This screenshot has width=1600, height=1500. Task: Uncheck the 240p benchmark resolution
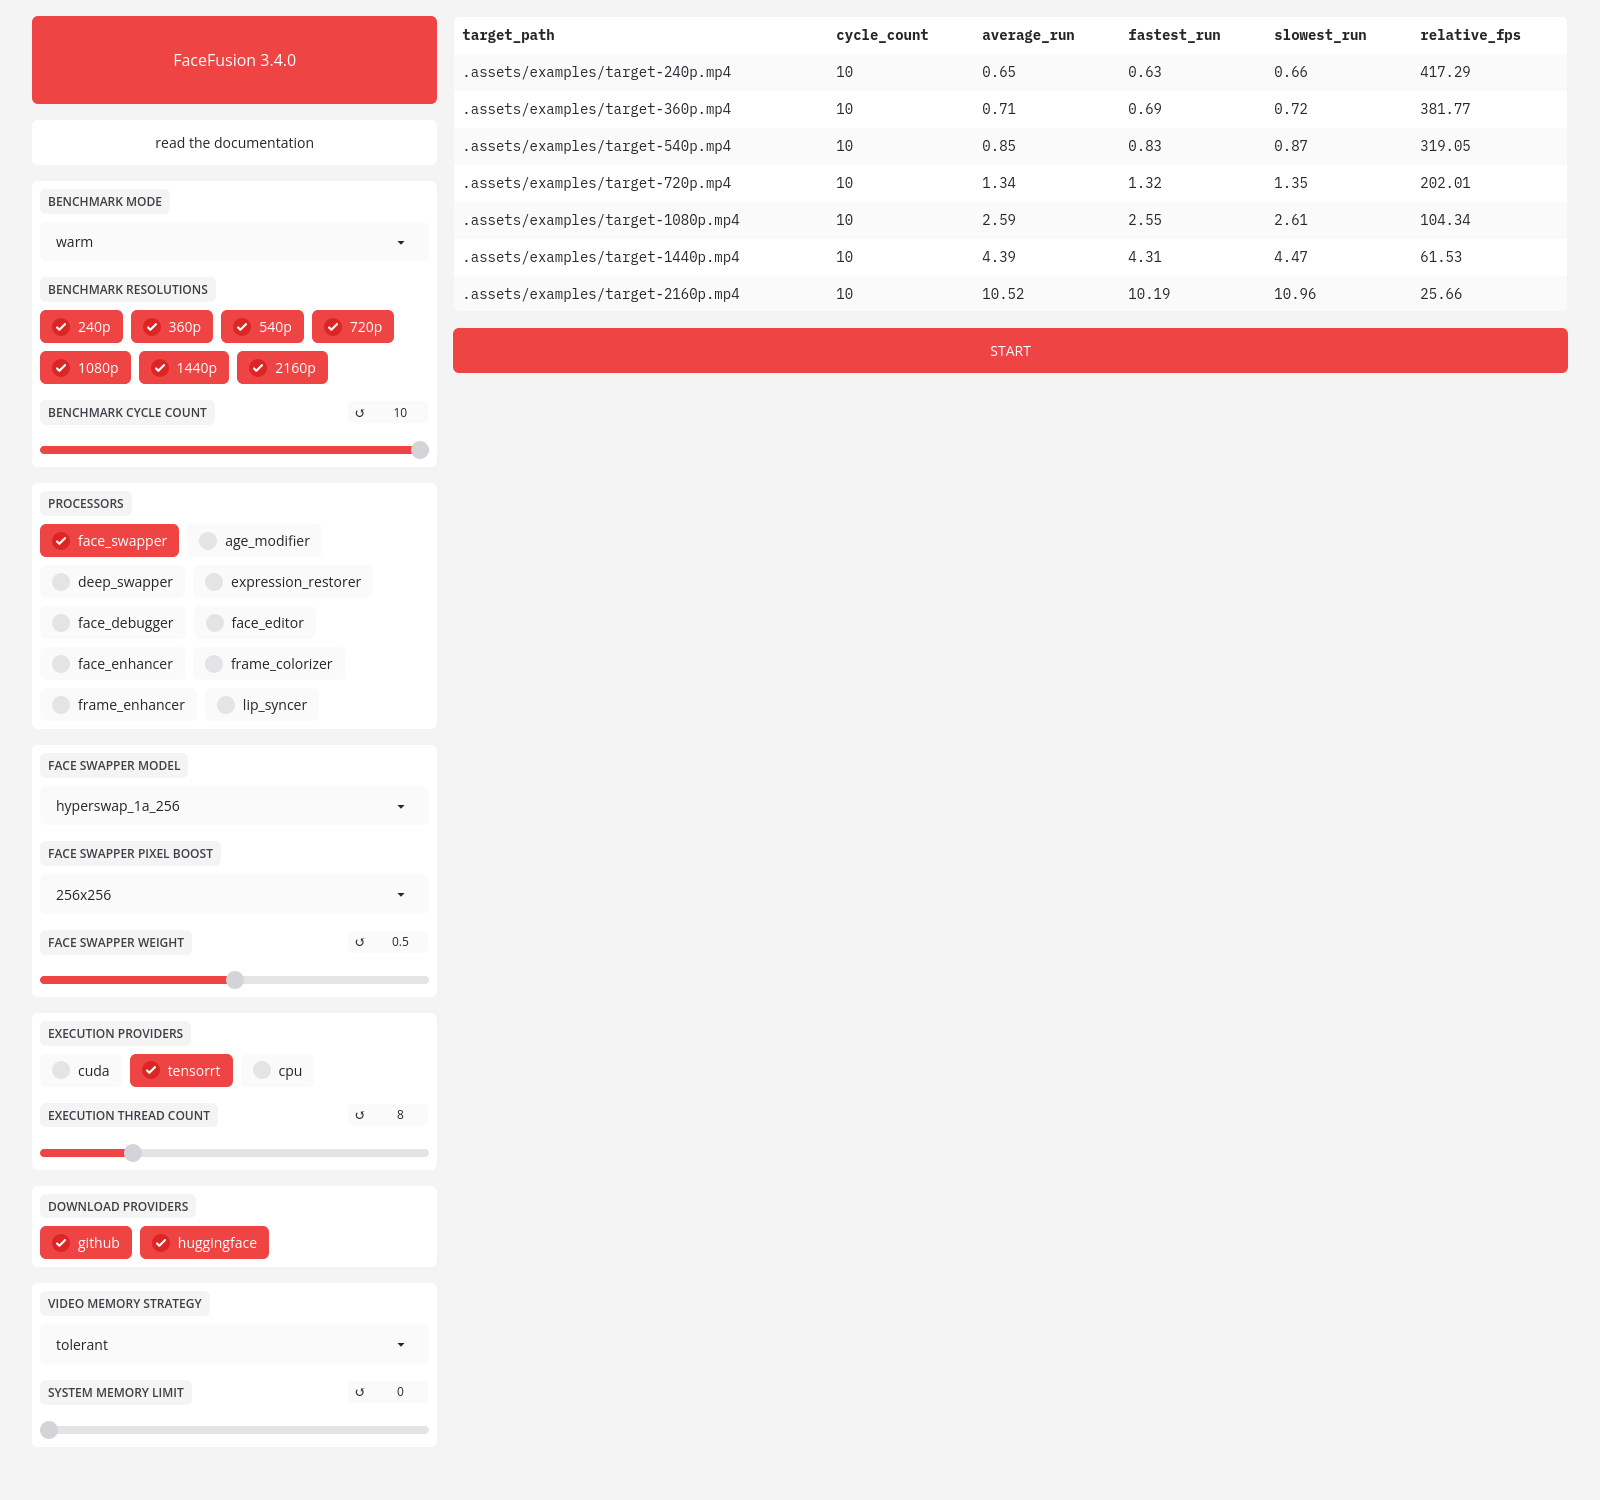coord(81,327)
